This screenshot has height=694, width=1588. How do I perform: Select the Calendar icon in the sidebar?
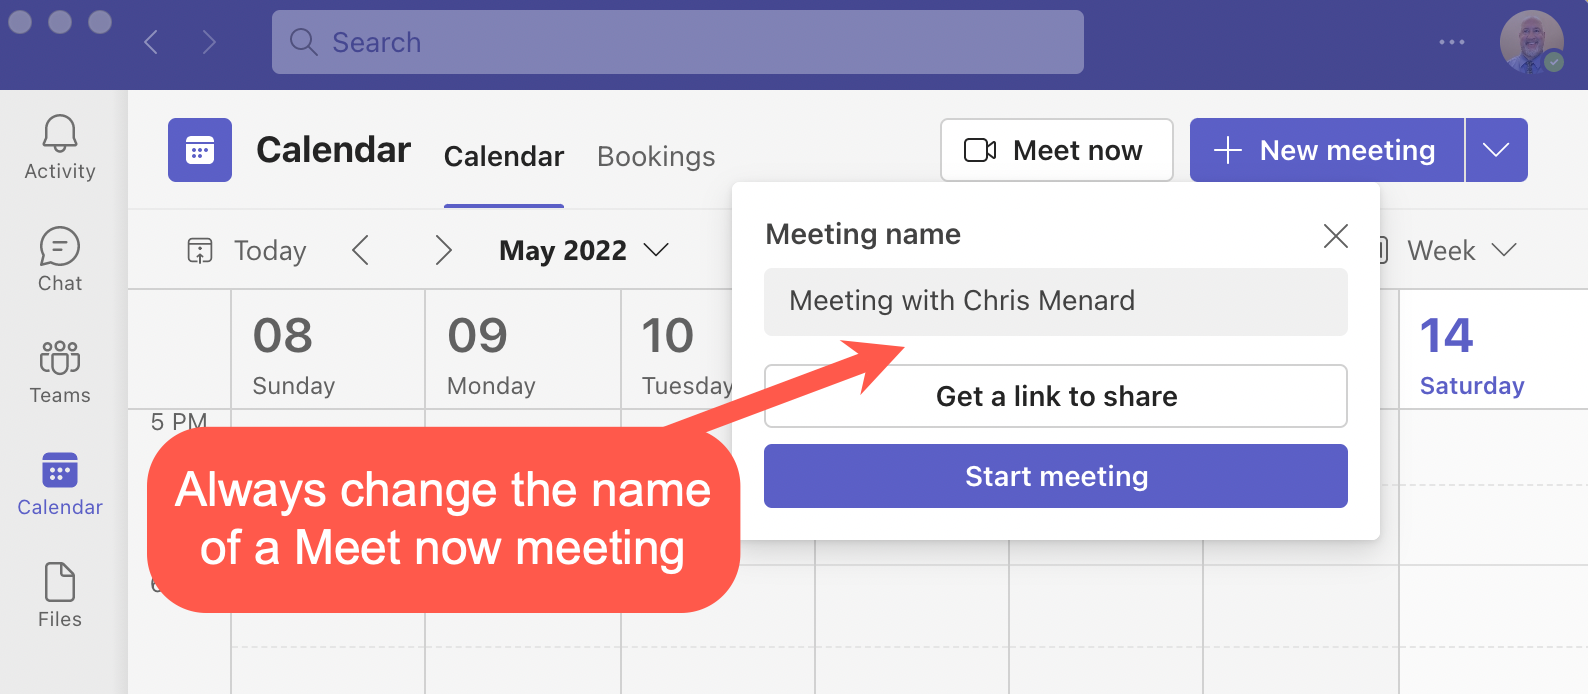(x=59, y=470)
